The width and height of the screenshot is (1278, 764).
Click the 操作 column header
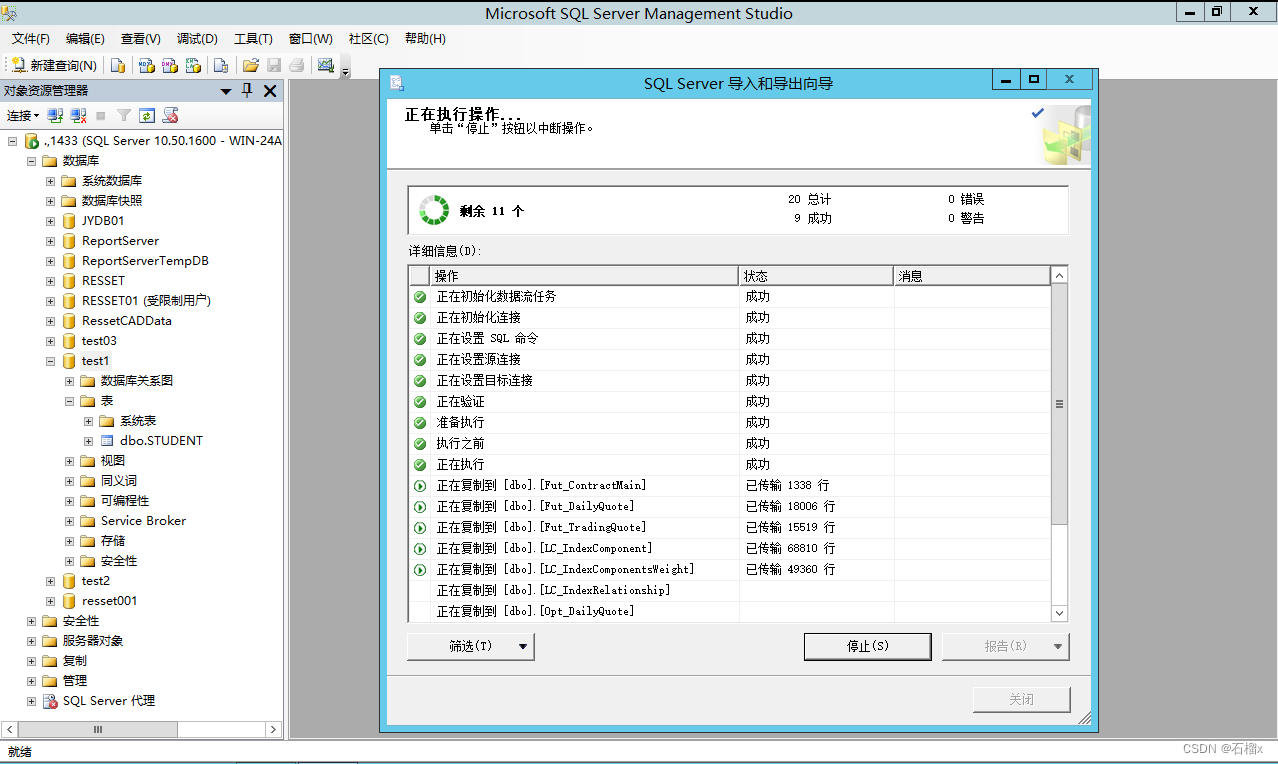tap(585, 276)
